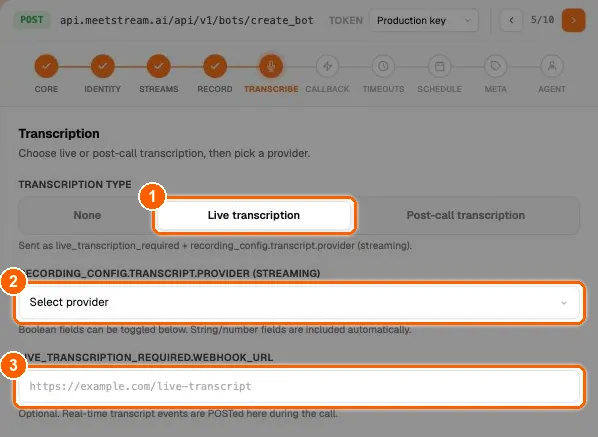Viewport: 598px width, 437px height.
Task: Go to the Core step circle
Action: pos(46,66)
